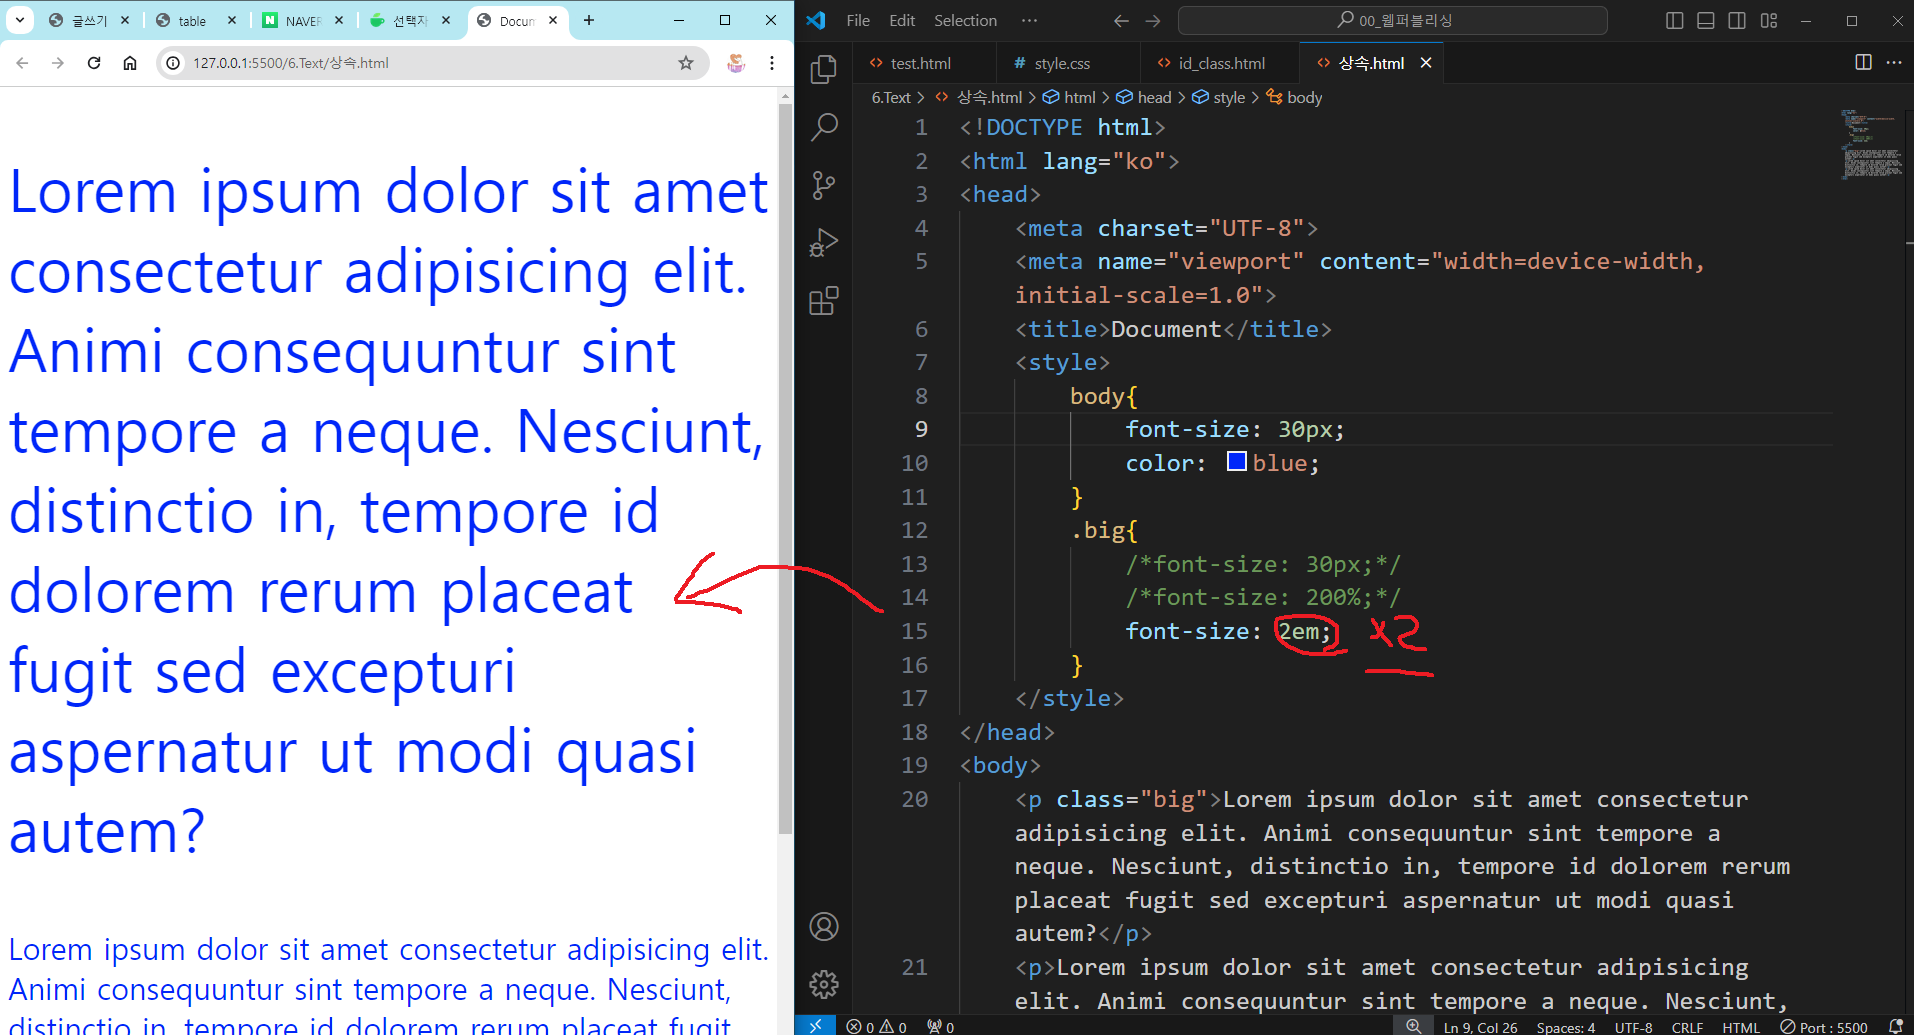Open the Search view in VS Code activity bar

pos(824,127)
